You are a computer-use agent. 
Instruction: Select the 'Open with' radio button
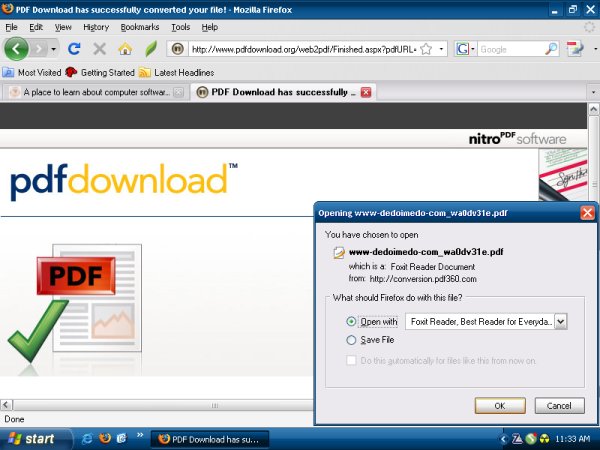[x=351, y=321]
